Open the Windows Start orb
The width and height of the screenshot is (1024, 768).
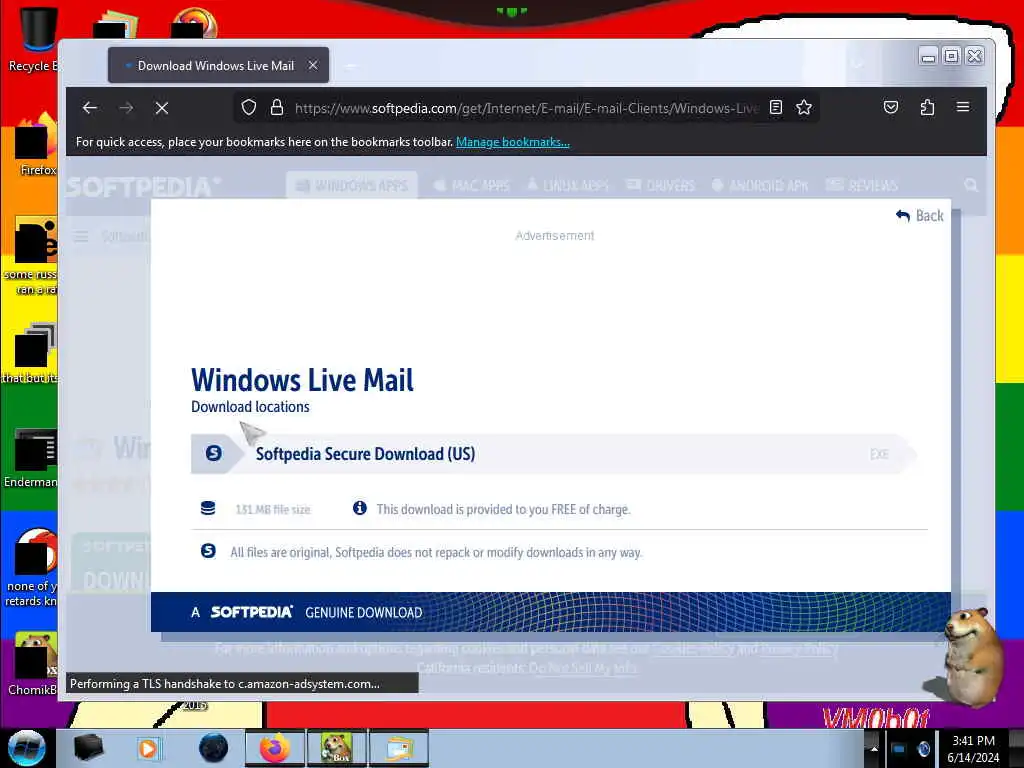26,748
